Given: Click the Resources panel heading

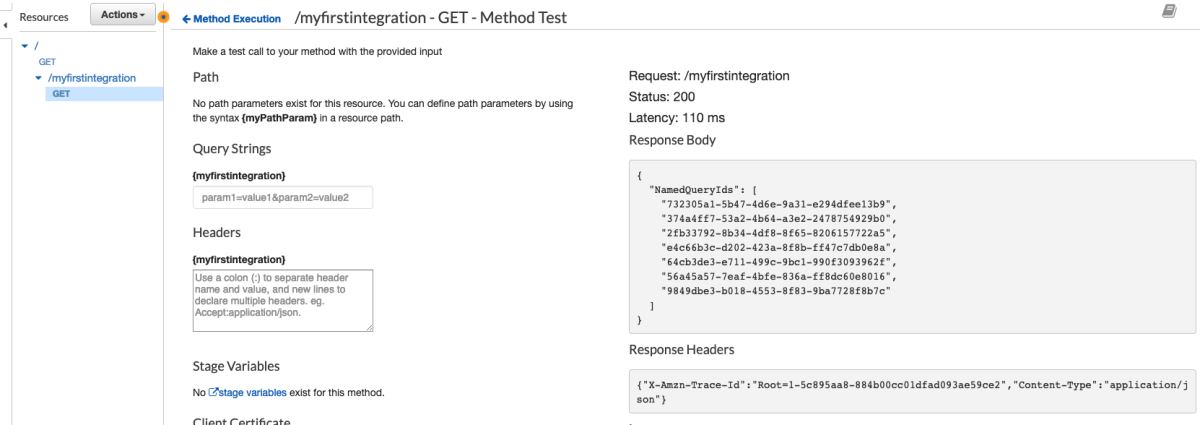Looking at the screenshot, I should (x=44, y=16).
